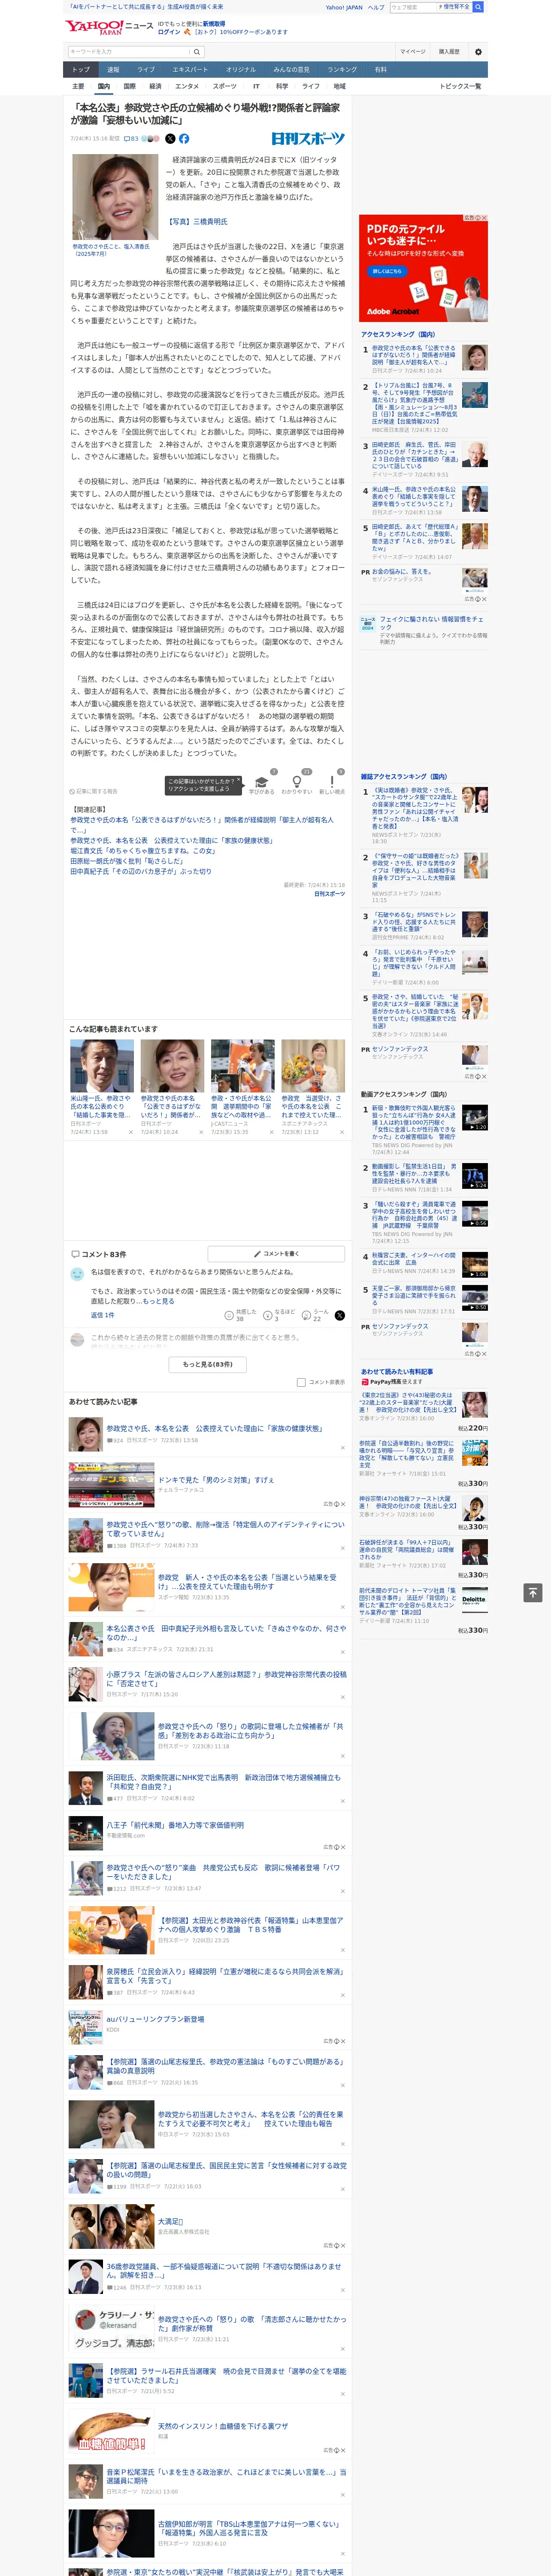
Task: Select the ランキング navigation tab
Action: pyautogui.click(x=342, y=70)
